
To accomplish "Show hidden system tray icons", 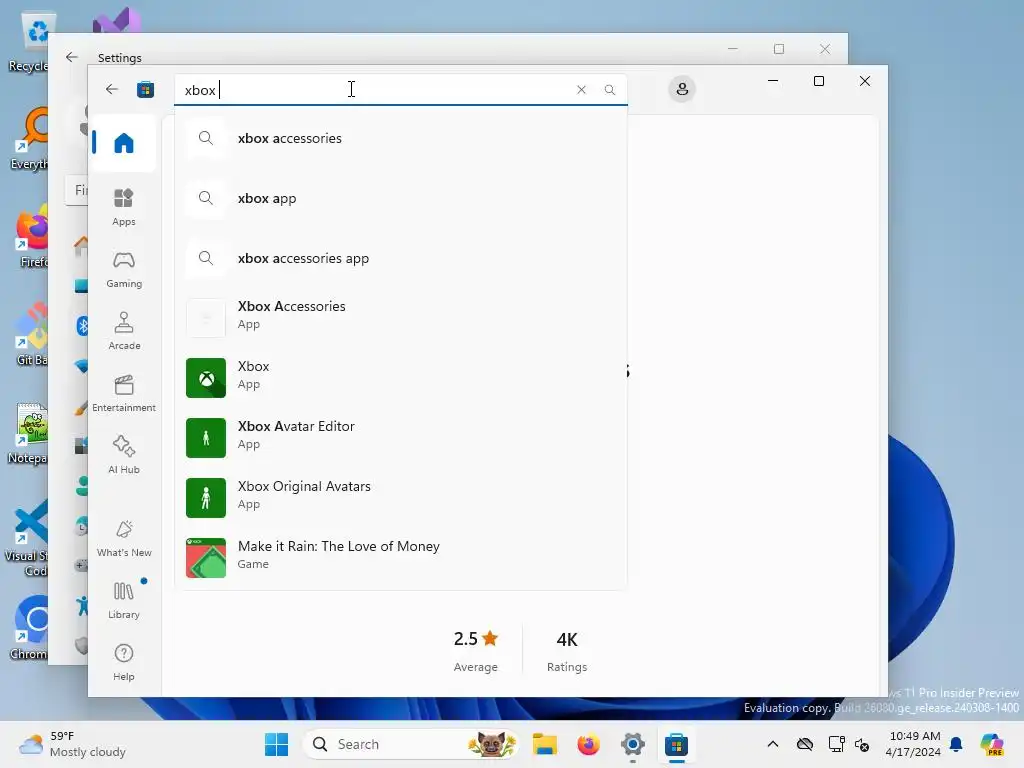I will pyautogui.click(x=773, y=744).
